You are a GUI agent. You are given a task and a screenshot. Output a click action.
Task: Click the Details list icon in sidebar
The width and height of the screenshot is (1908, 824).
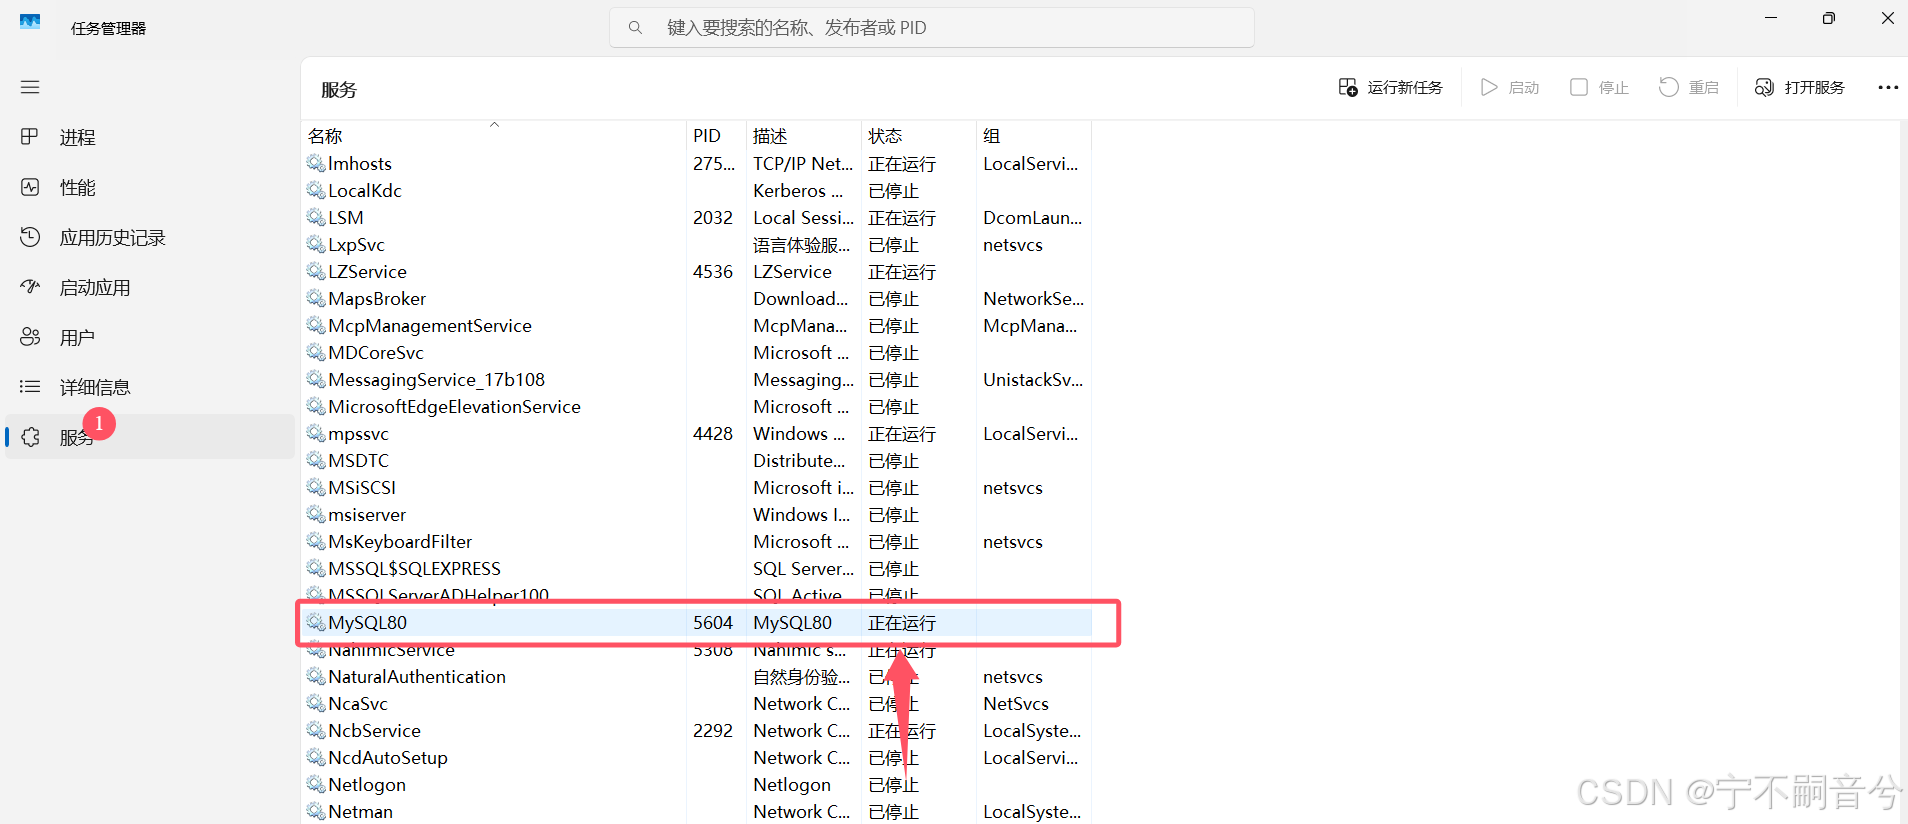pyautogui.click(x=30, y=387)
